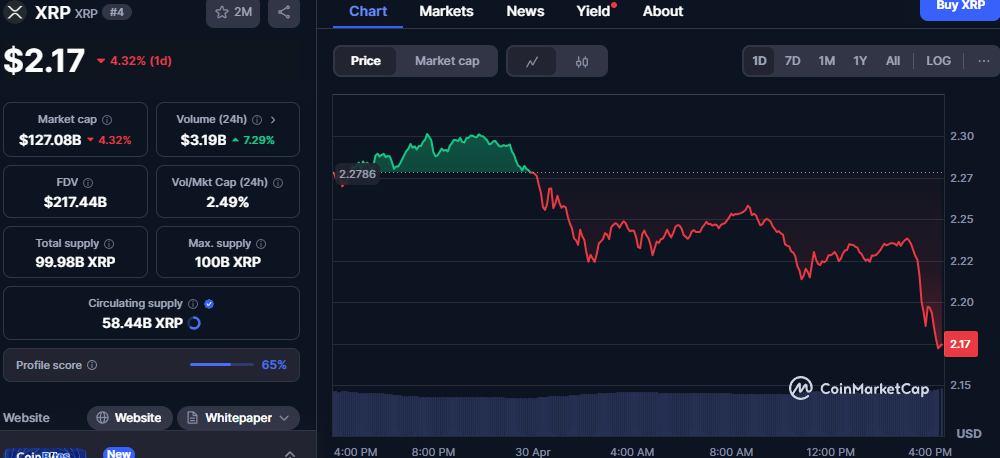Open the Yield tab
The width and height of the screenshot is (1000, 458).
click(594, 11)
